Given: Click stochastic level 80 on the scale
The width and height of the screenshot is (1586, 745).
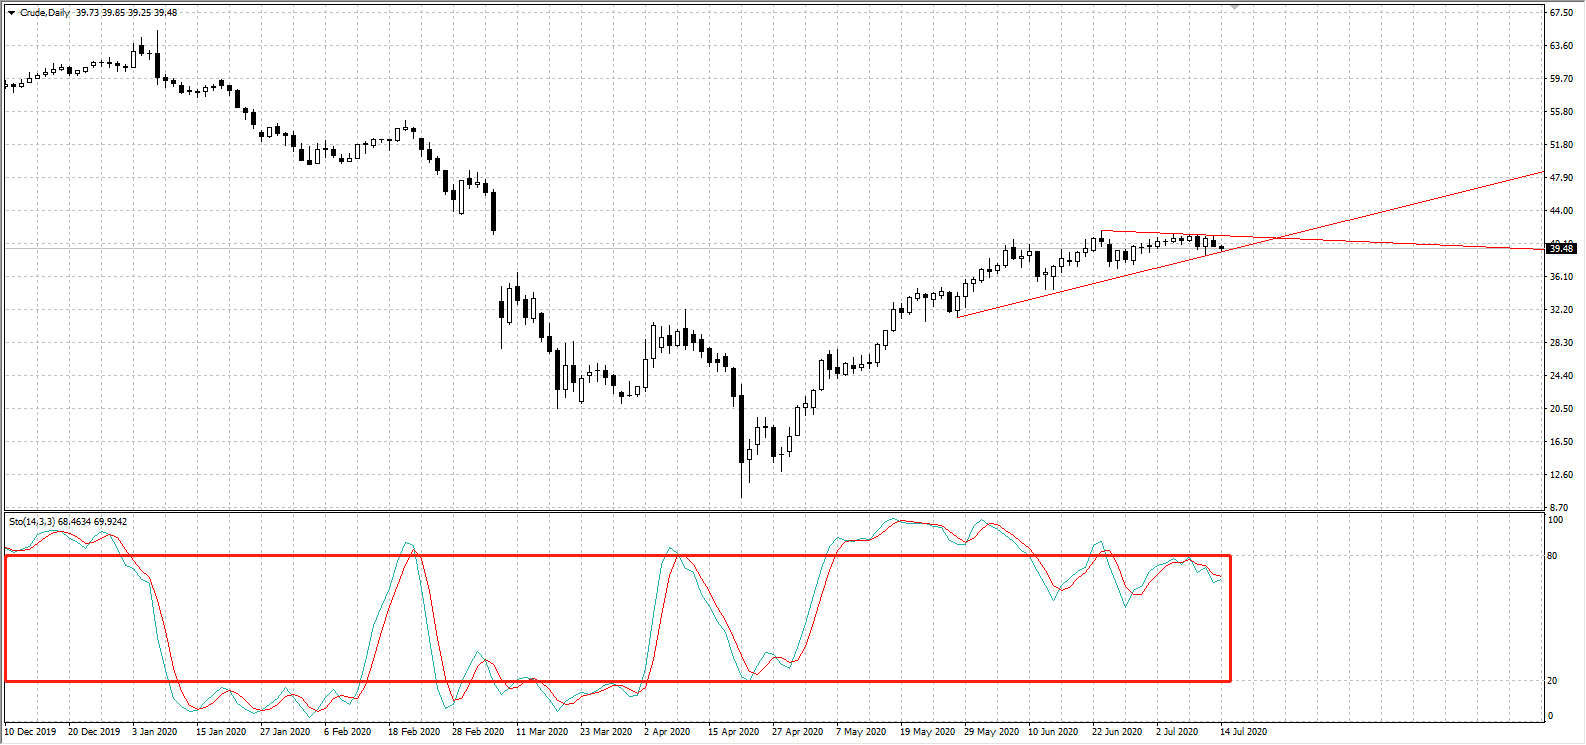Looking at the screenshot, I should click(1552, 556).
